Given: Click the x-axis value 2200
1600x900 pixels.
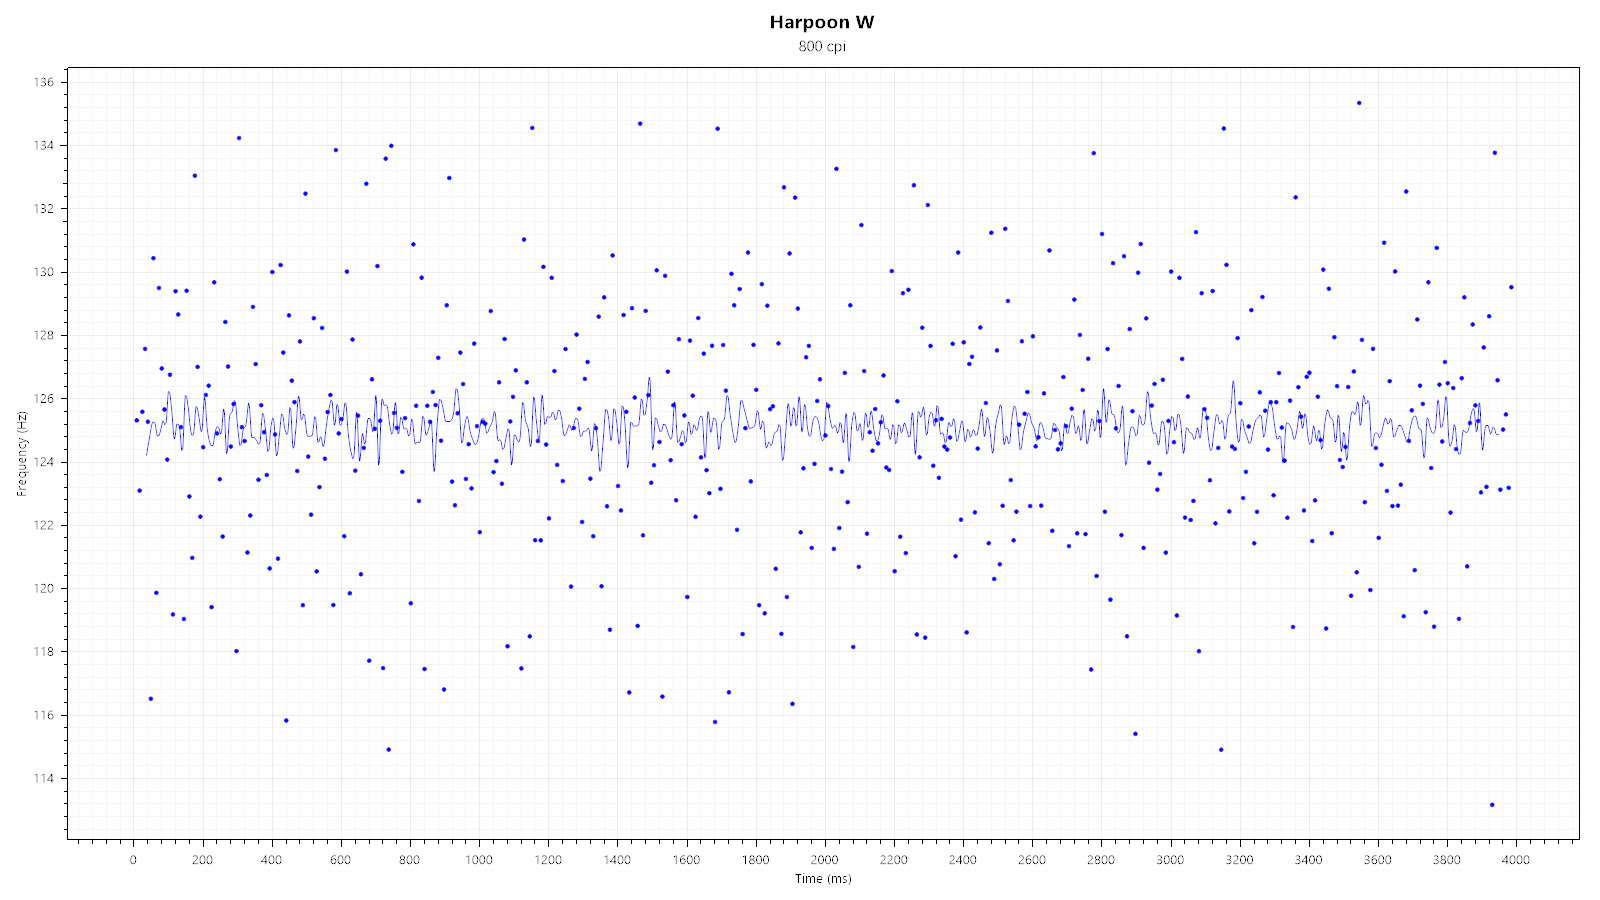Looking at the screenshot, I should tap(893, 859).
